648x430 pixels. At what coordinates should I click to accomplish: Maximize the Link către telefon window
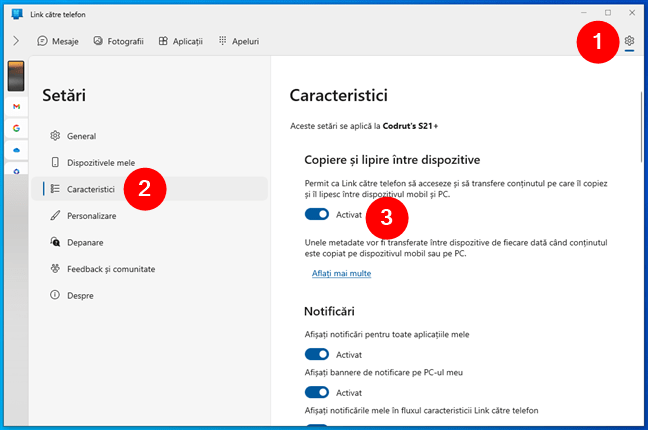pyautogui.click(x=608, y=13)
